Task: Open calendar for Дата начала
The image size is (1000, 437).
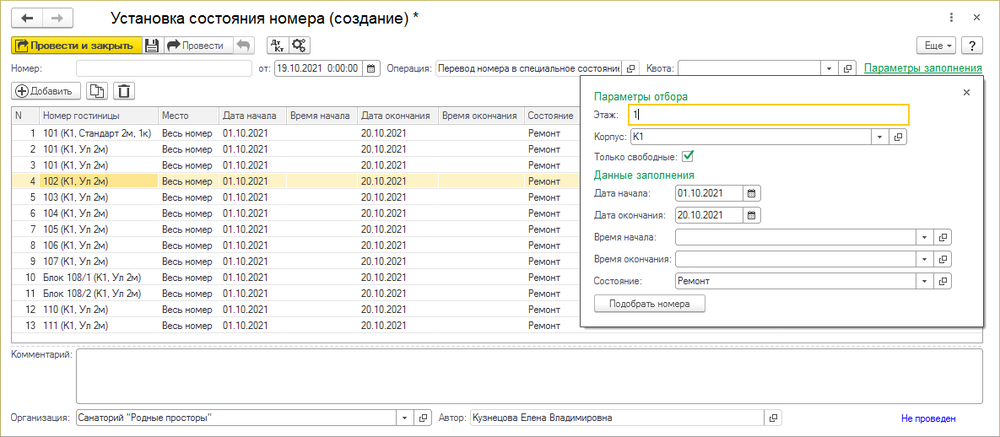Action: [x=752, y=193]
